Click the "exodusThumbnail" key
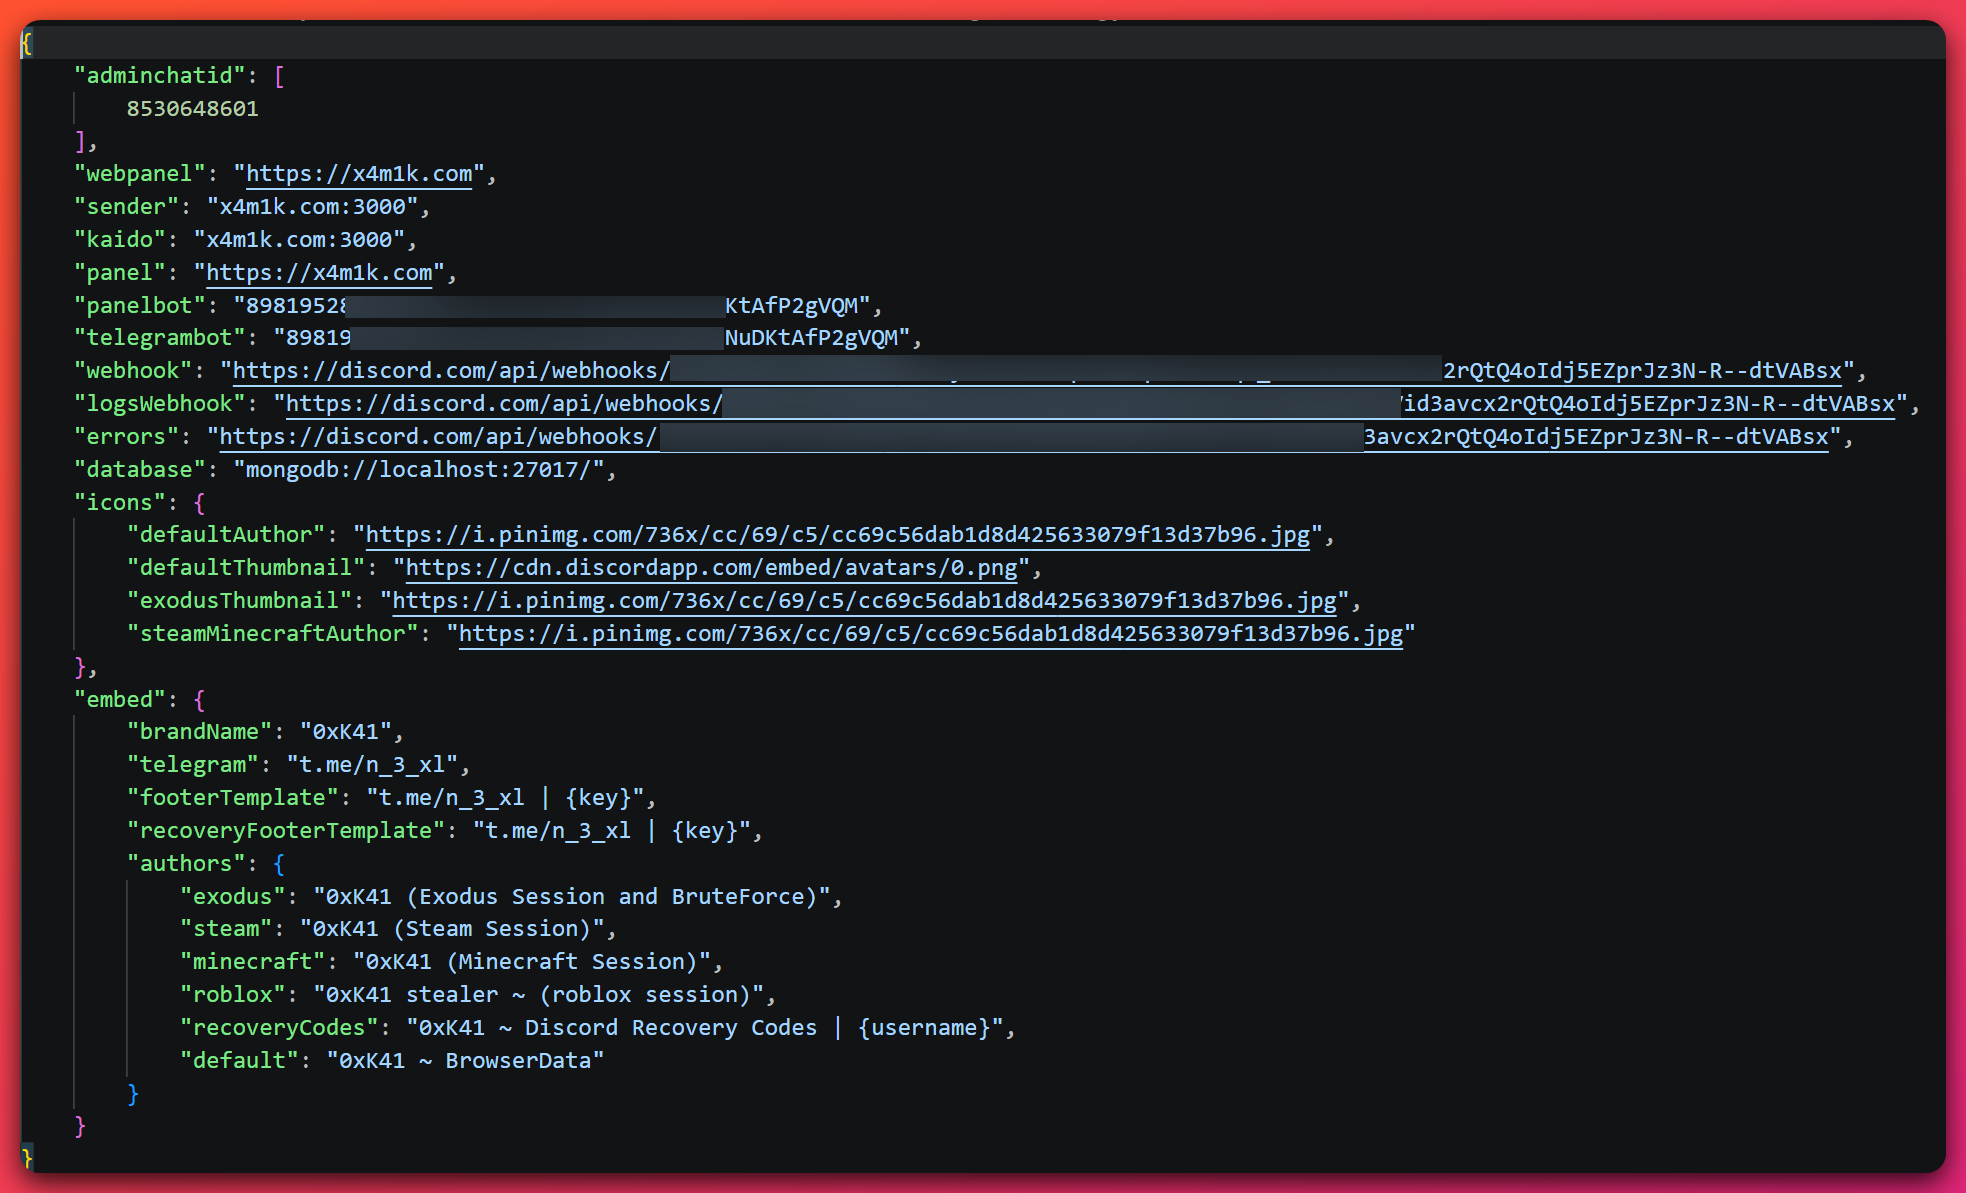Viewport: 1966px width, 1193px height. (240, 601)
